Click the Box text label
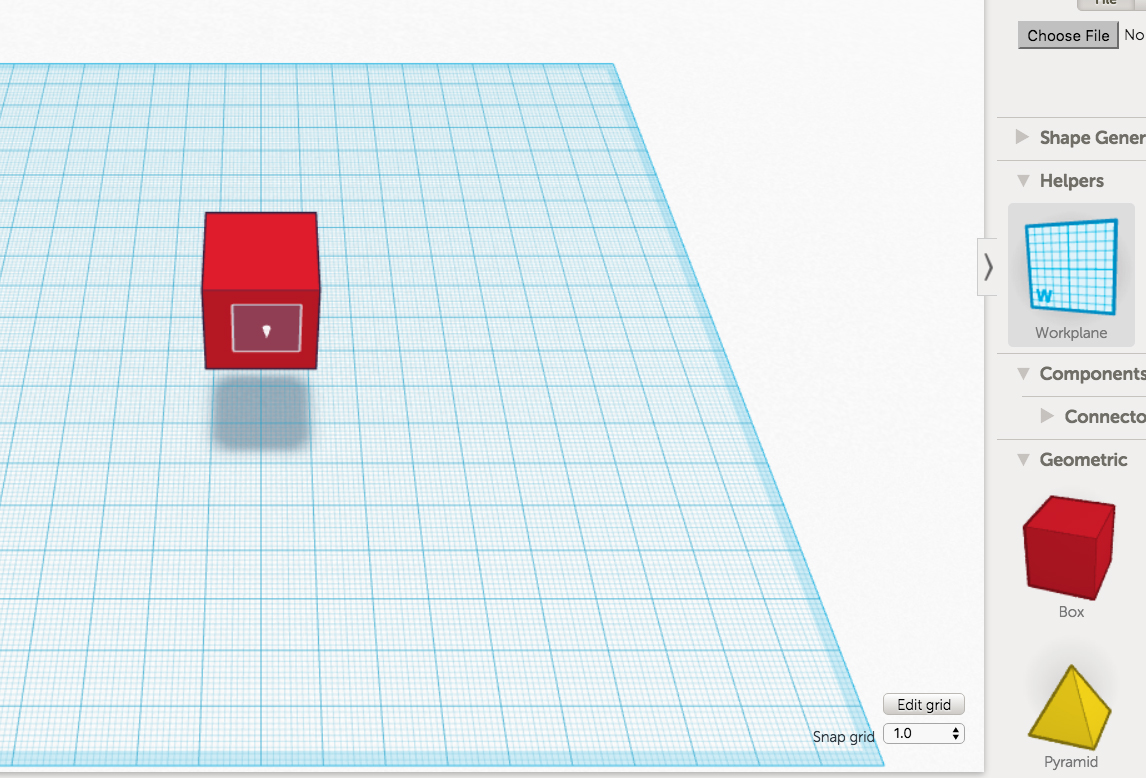Viewport: 1146px width, 778px height. point(1071,612)
